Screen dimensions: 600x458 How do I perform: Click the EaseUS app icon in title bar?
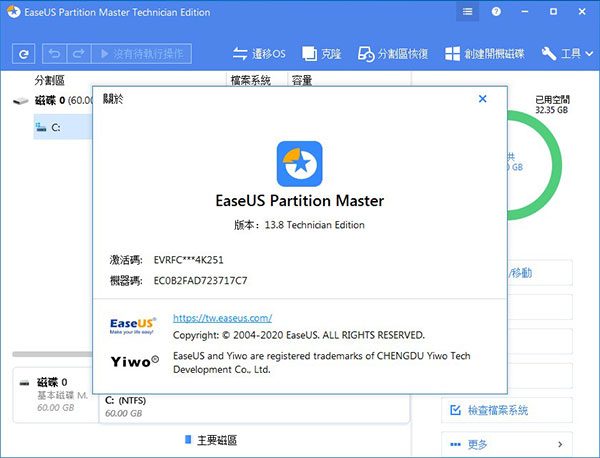[13, 12]
